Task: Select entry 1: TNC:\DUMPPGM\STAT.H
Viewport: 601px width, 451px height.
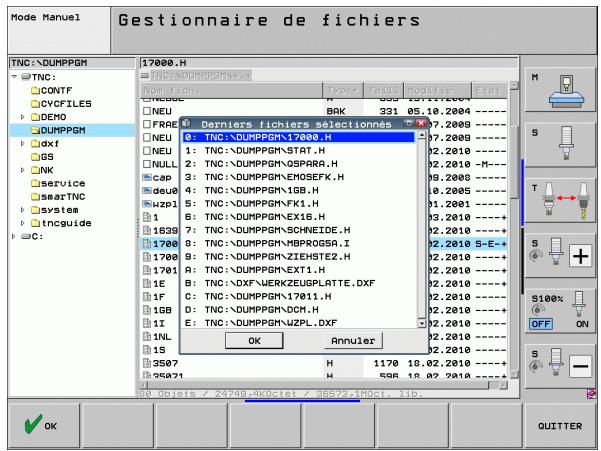Action: [x=299, y=151]
